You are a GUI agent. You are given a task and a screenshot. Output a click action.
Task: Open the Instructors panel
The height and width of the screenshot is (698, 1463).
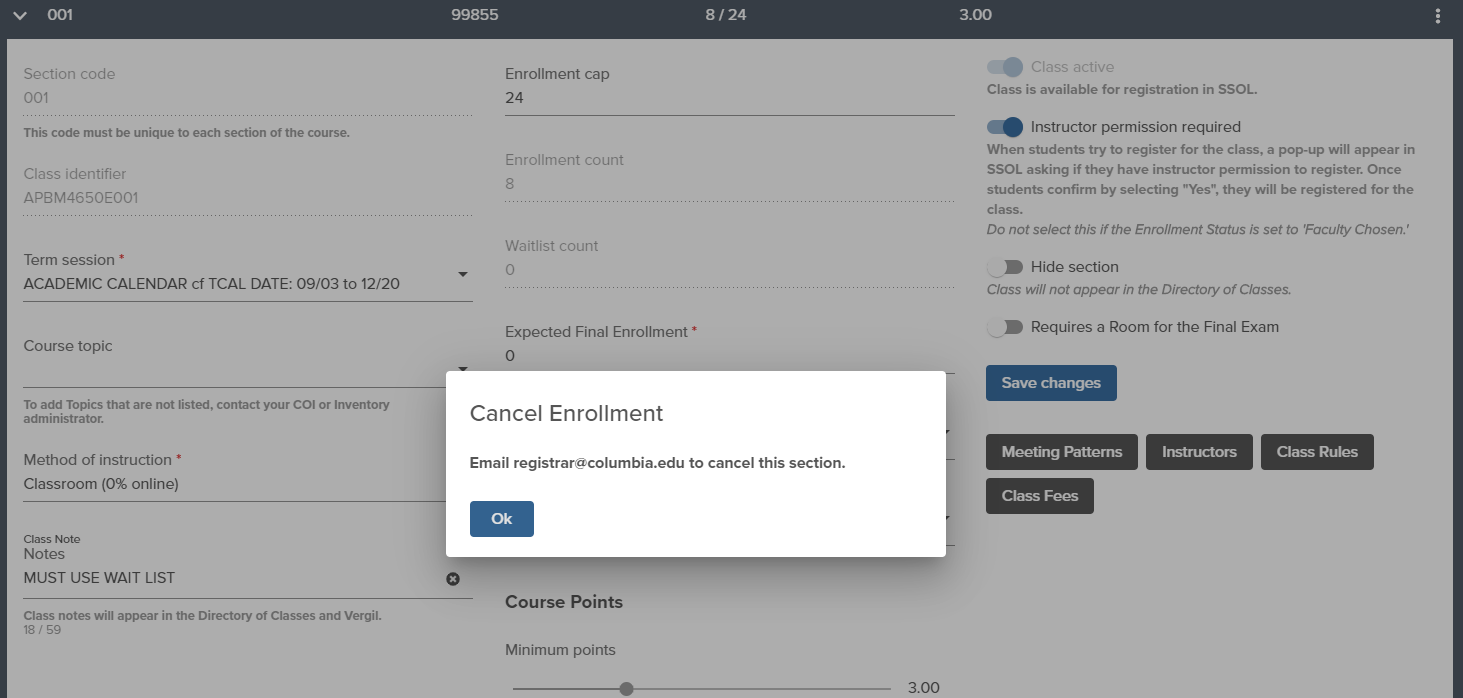(x=1199, y=452)
